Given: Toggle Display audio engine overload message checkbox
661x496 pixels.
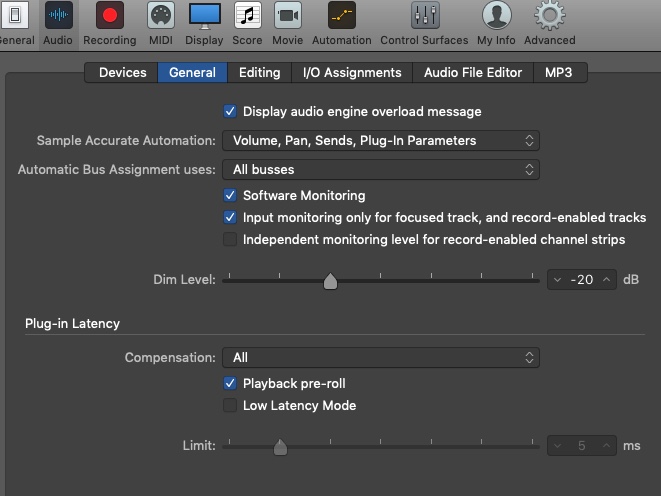Looking at the screenshot, I should 230,112.
